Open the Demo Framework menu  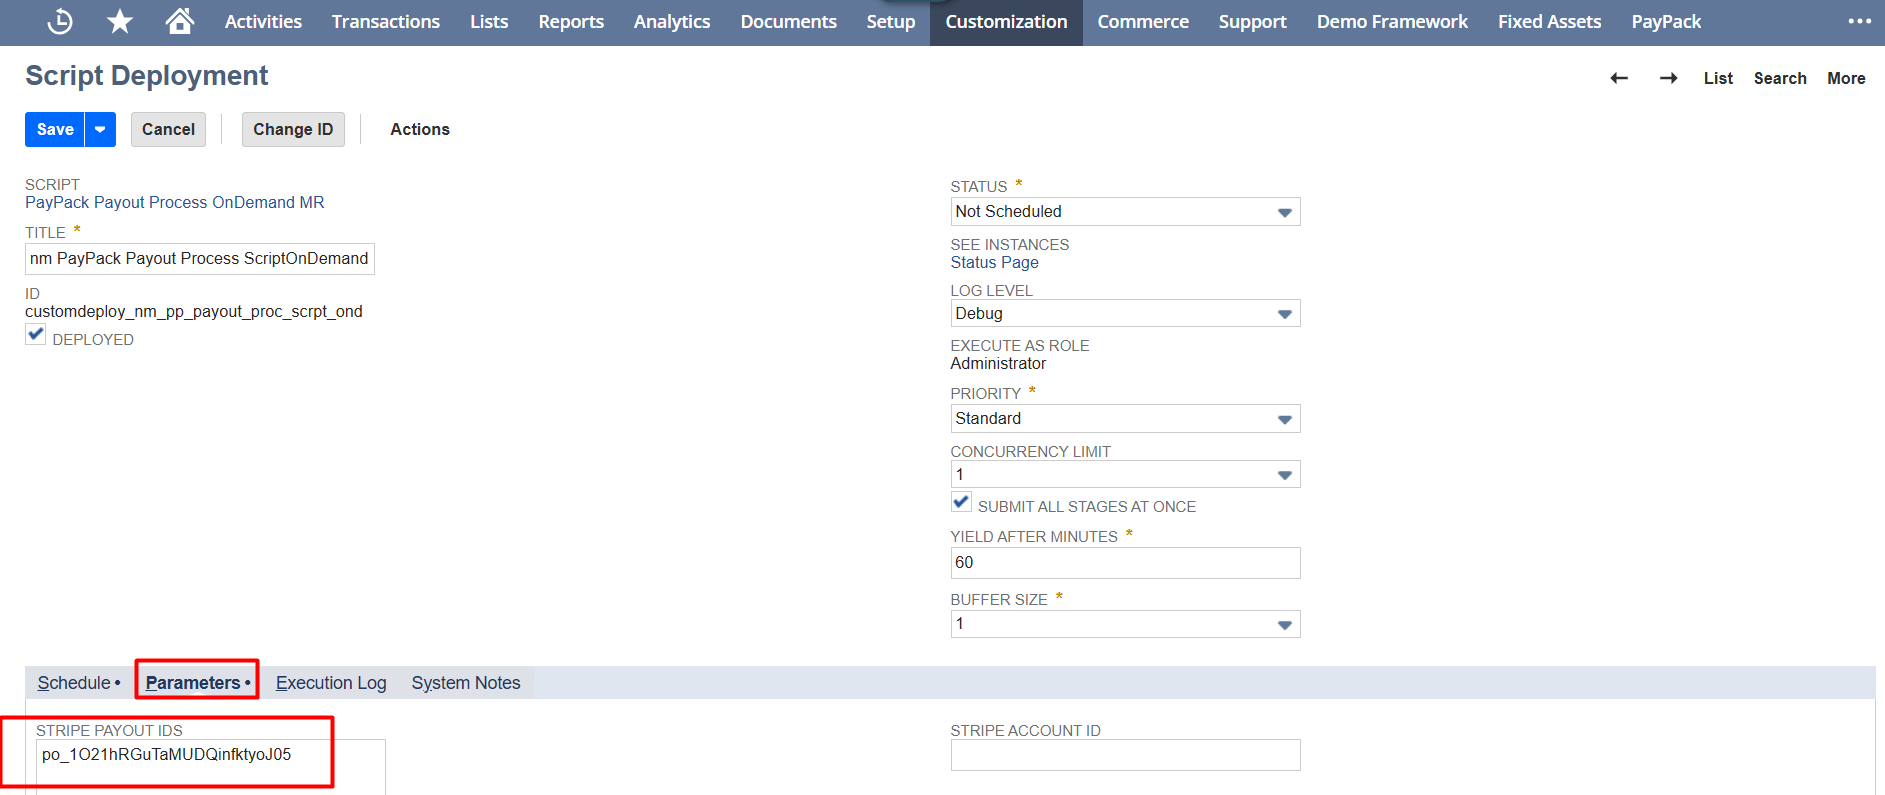(1392, 22)
